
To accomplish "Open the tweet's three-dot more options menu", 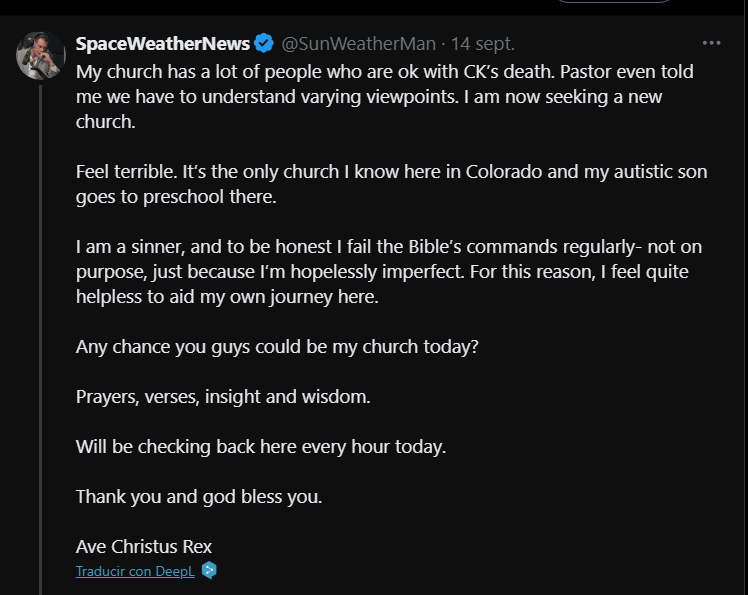I will pos(711,44).
